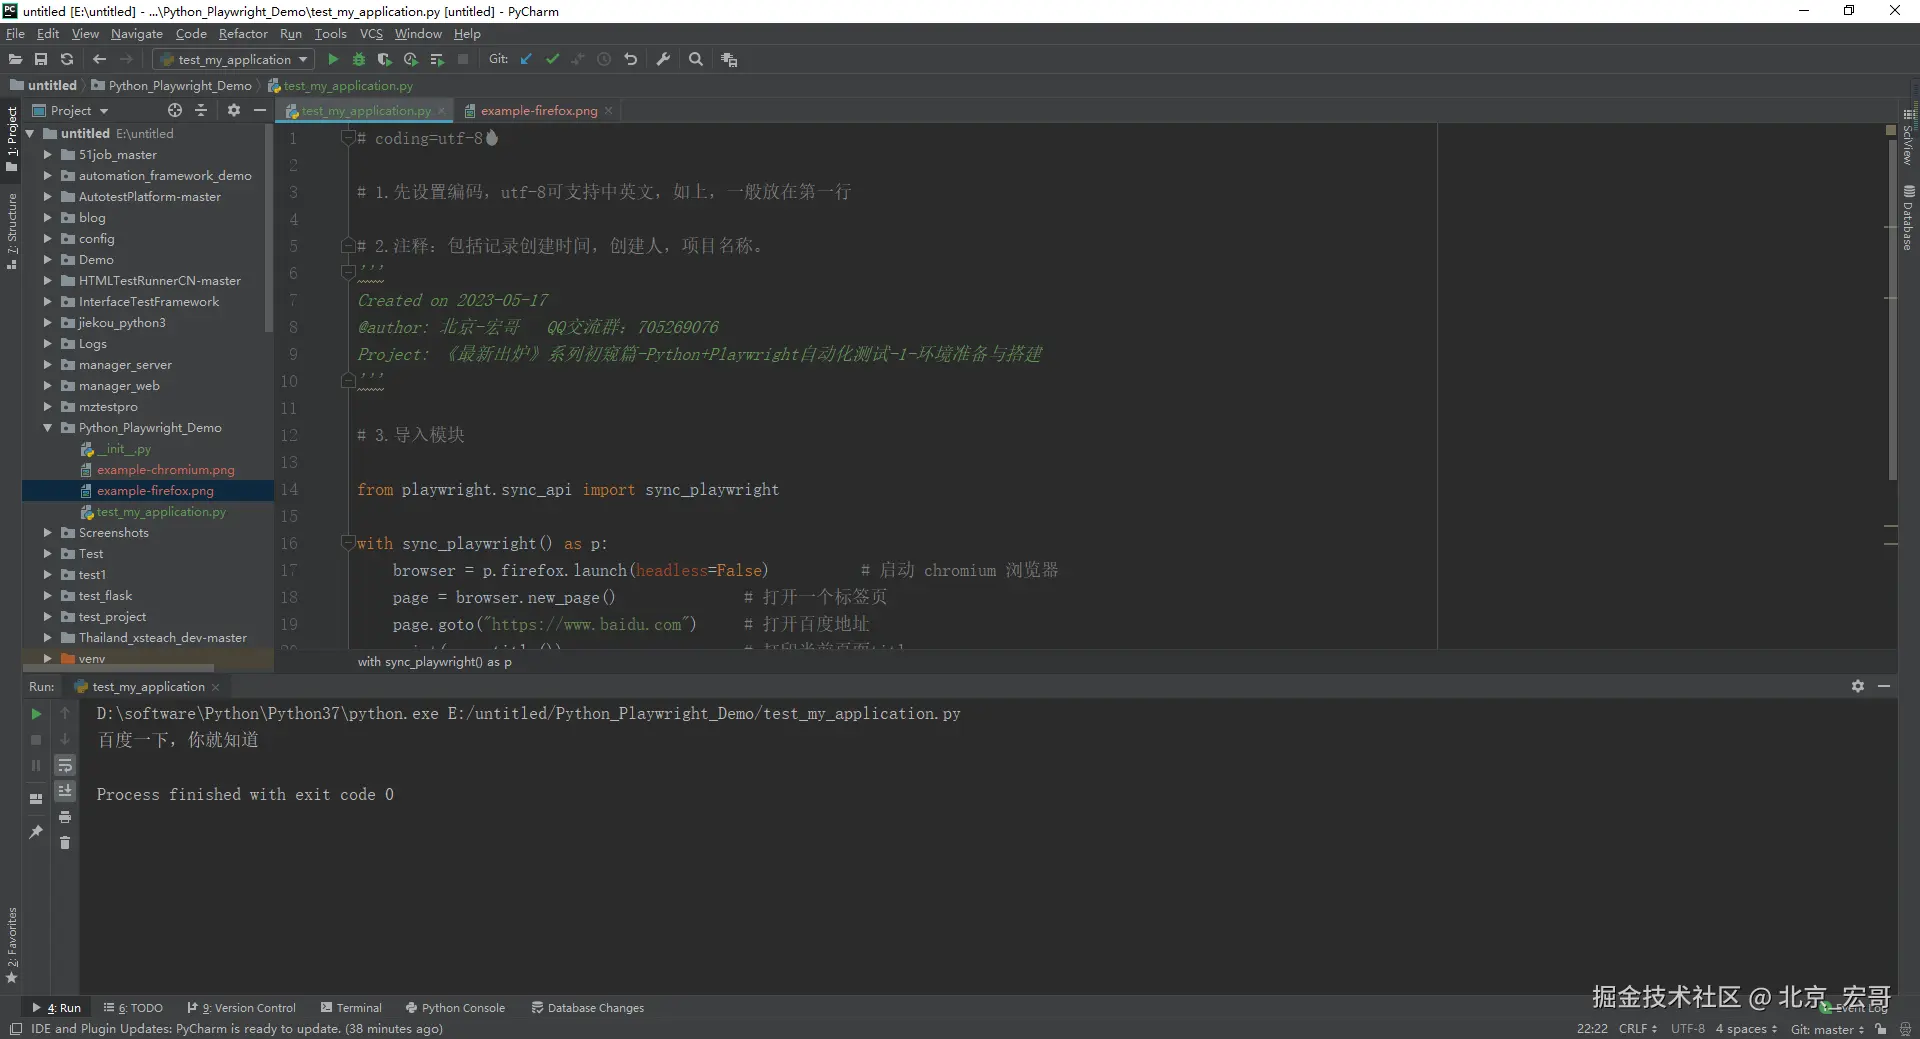The width and height of the screenshot is (1920, 1039).
Task: Clear console output with trash icon
Action: (x=65, y=843)
